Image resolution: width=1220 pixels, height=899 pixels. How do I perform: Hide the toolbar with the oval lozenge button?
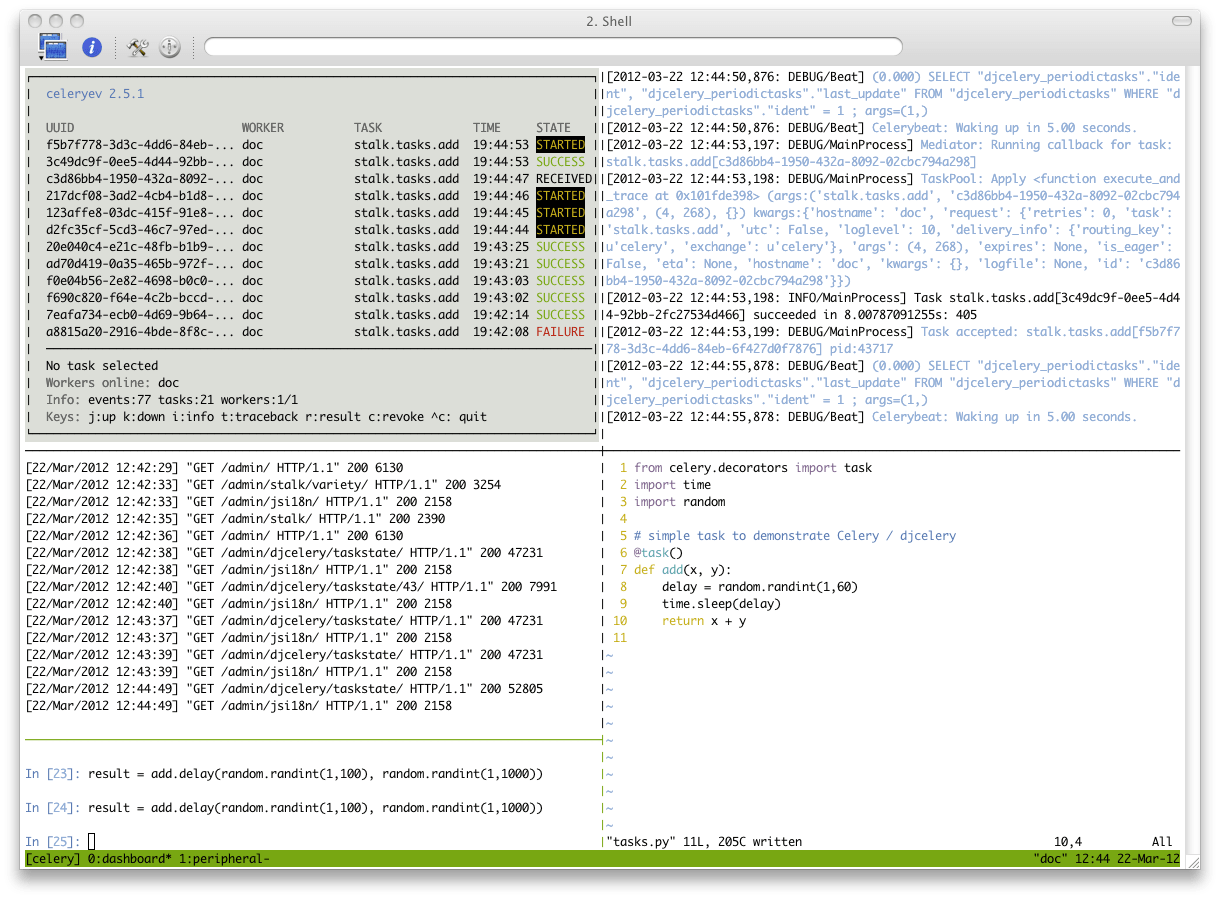pyautogui.click(x=1180, y=20)
